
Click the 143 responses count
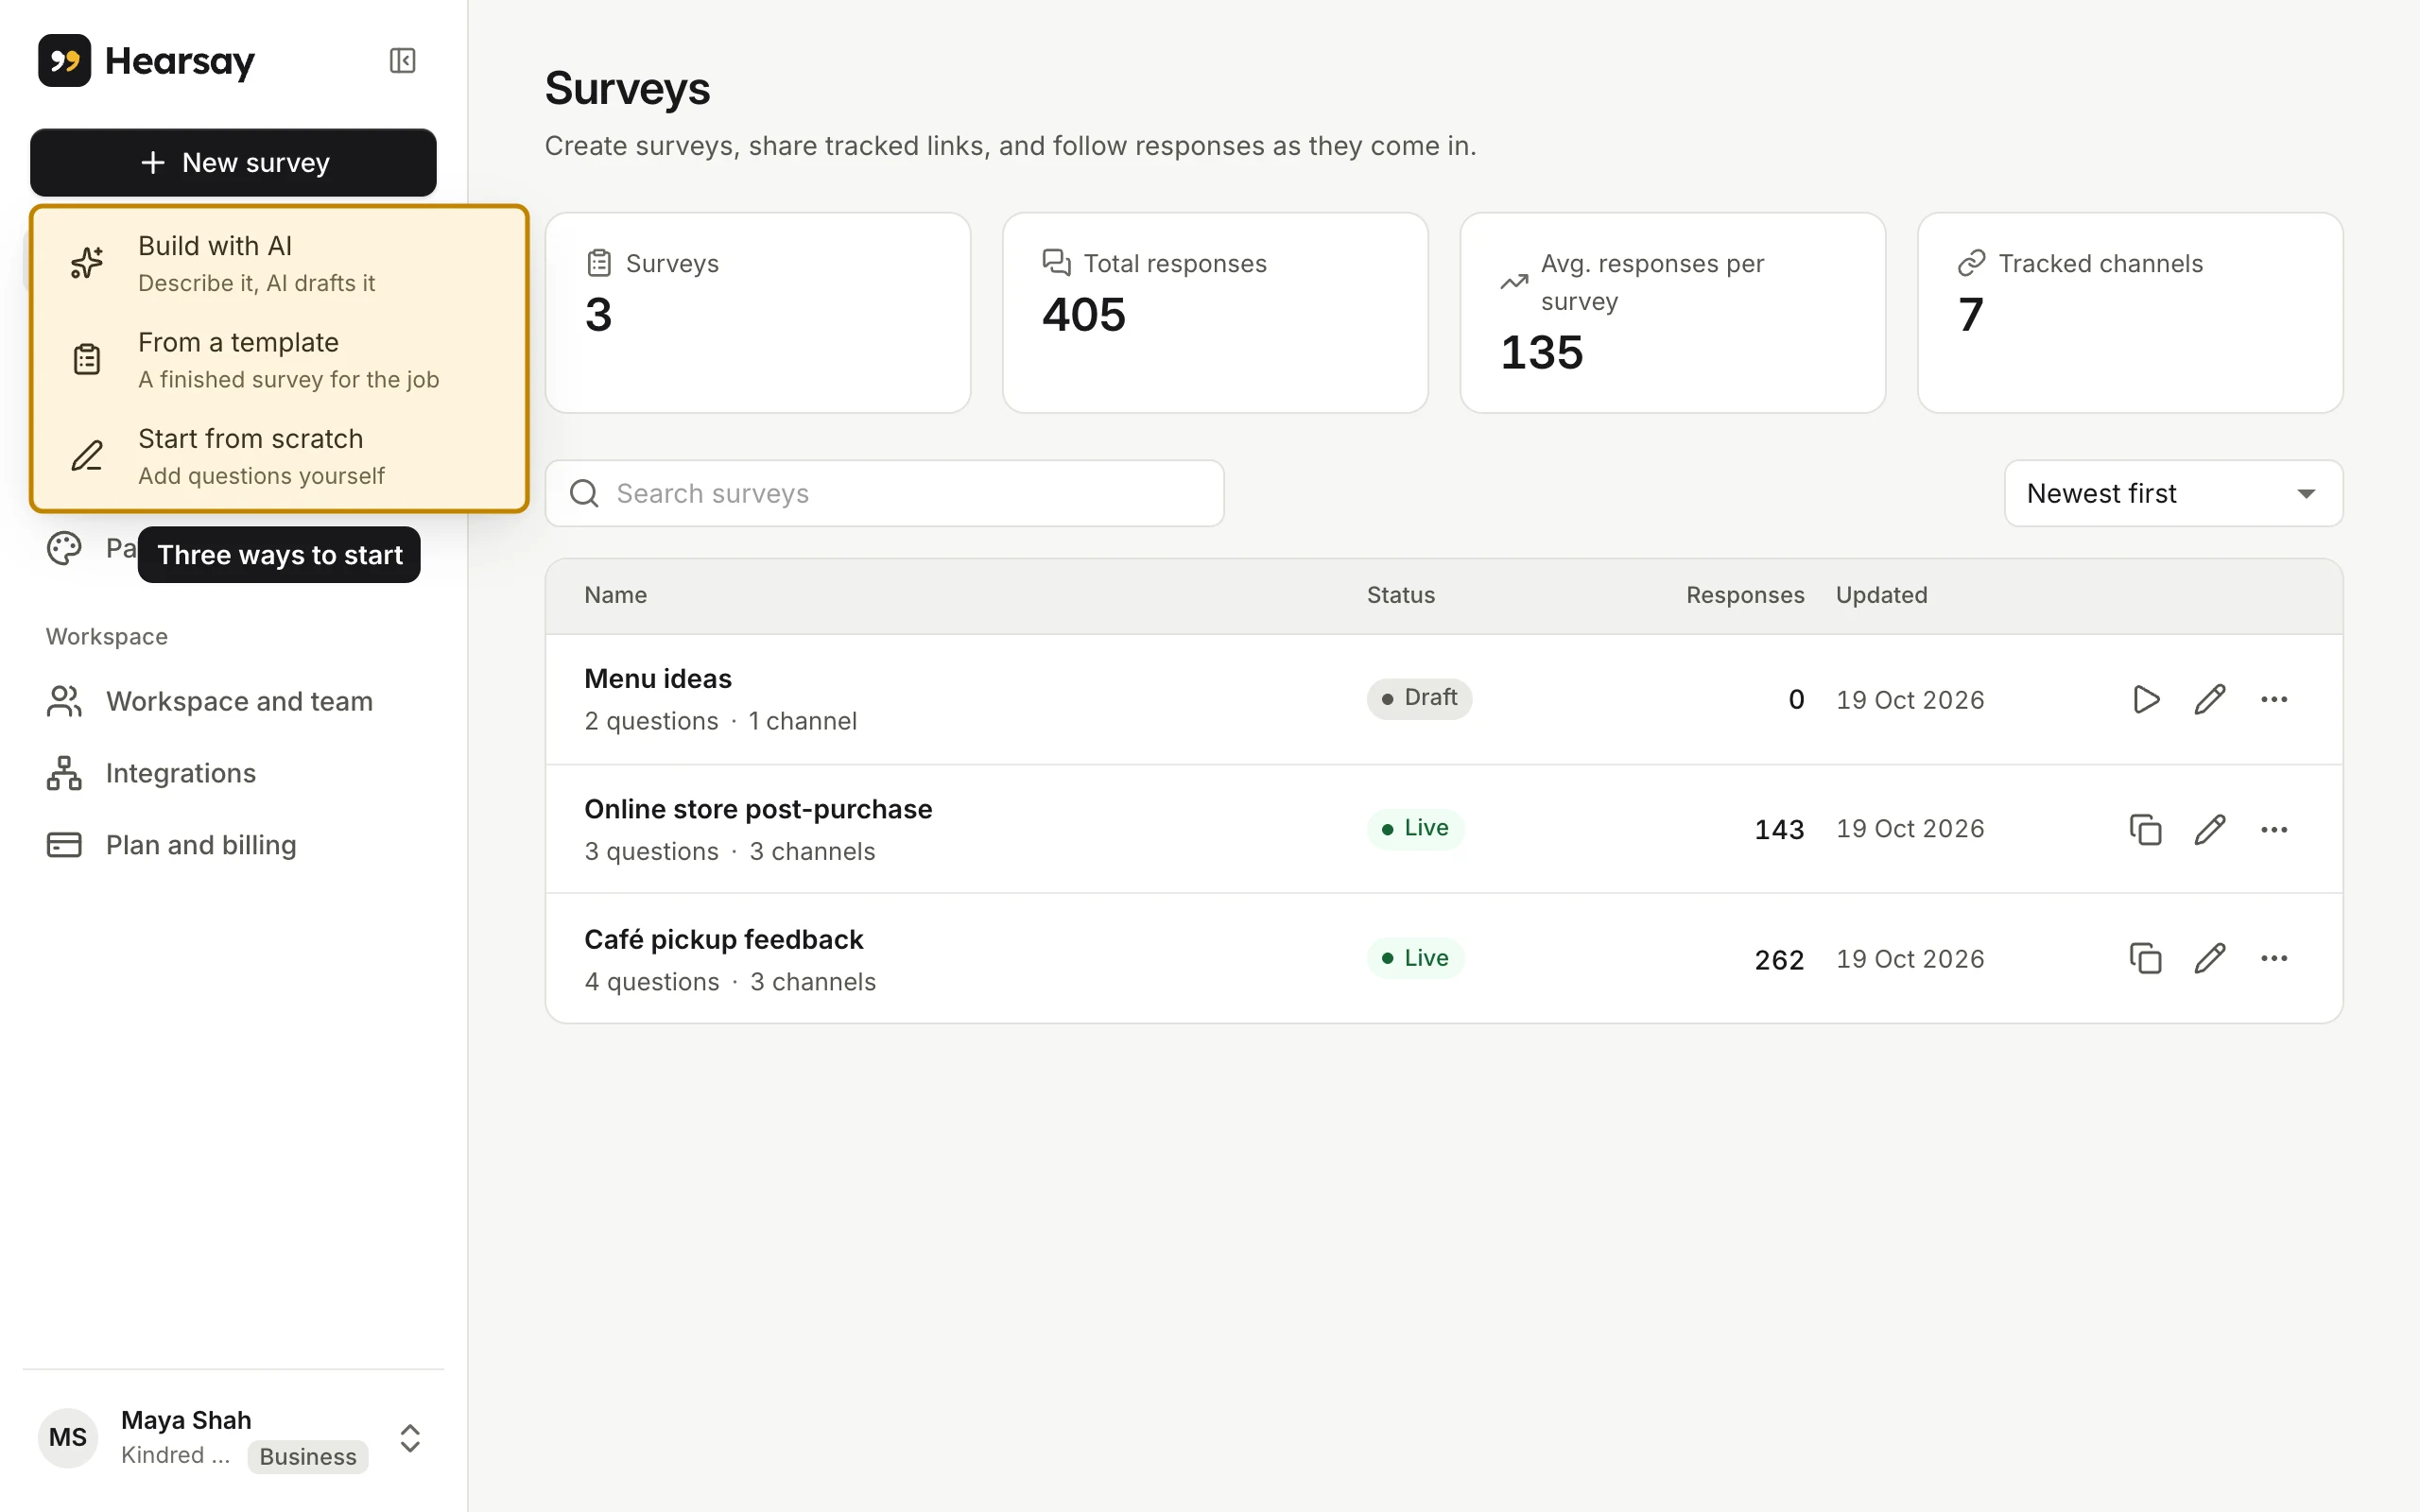point(1779,829)
